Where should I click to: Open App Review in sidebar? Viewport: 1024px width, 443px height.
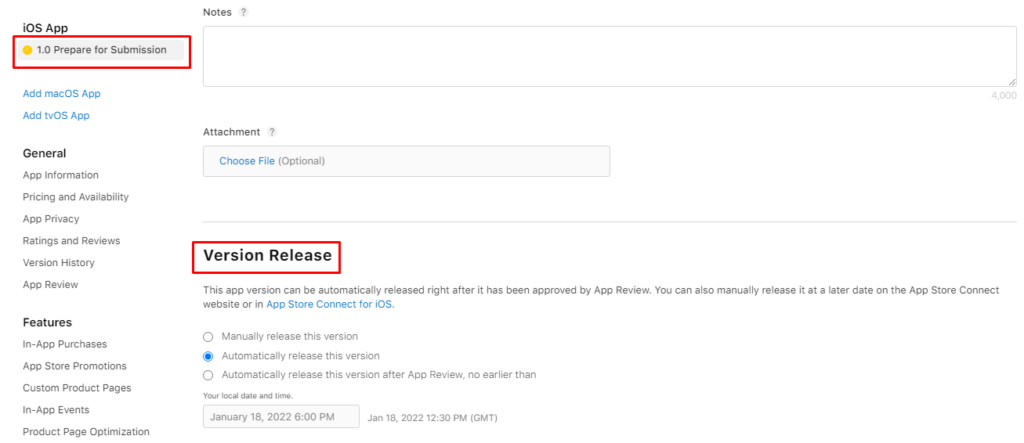pyautogui.click(x=50, y=285)
